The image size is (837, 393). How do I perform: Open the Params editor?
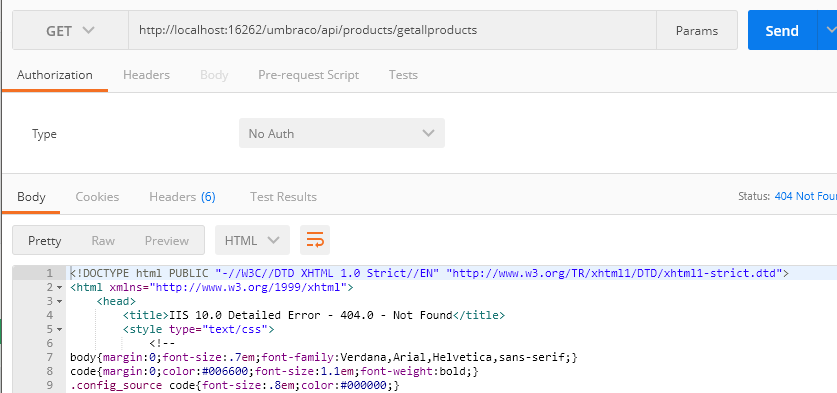coord(697,31)
